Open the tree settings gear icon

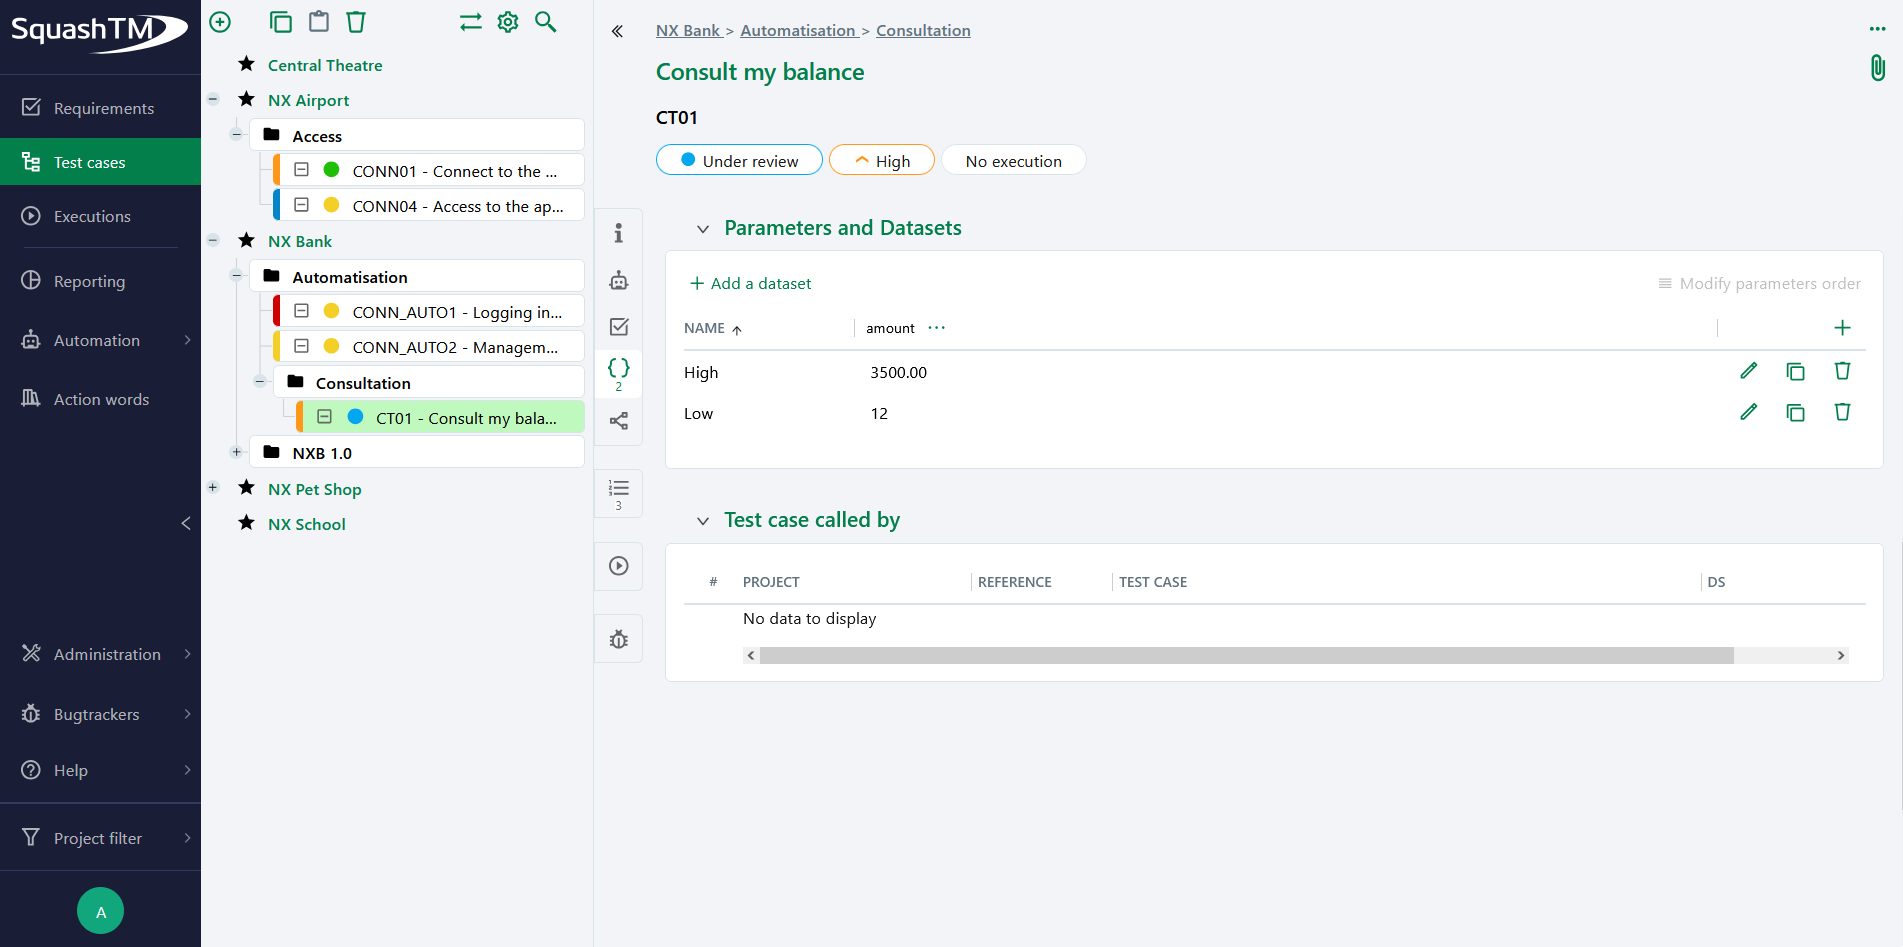(x=508, y=22)
